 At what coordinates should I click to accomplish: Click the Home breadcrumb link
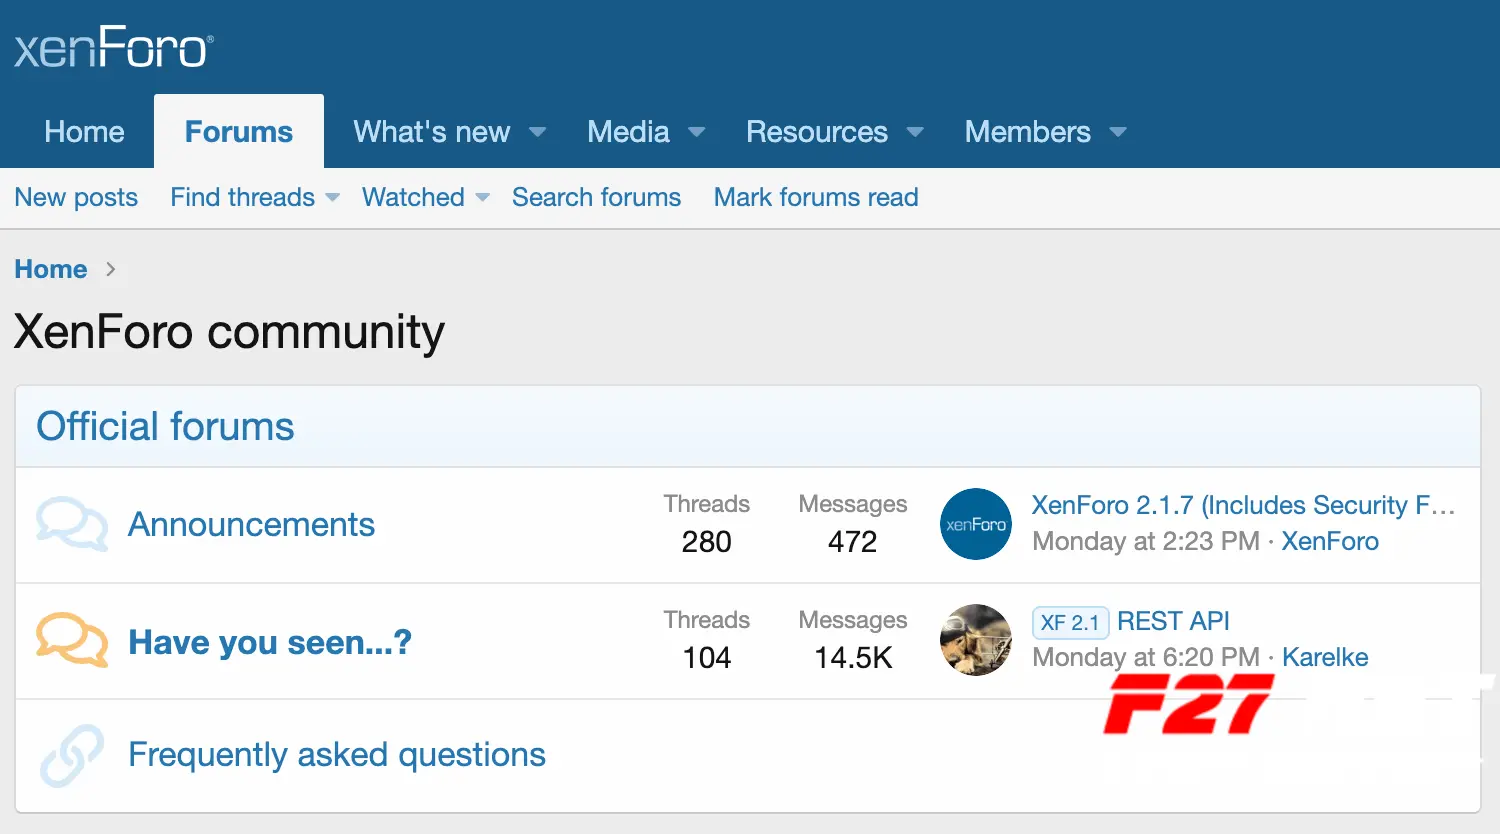pos(51,269)
